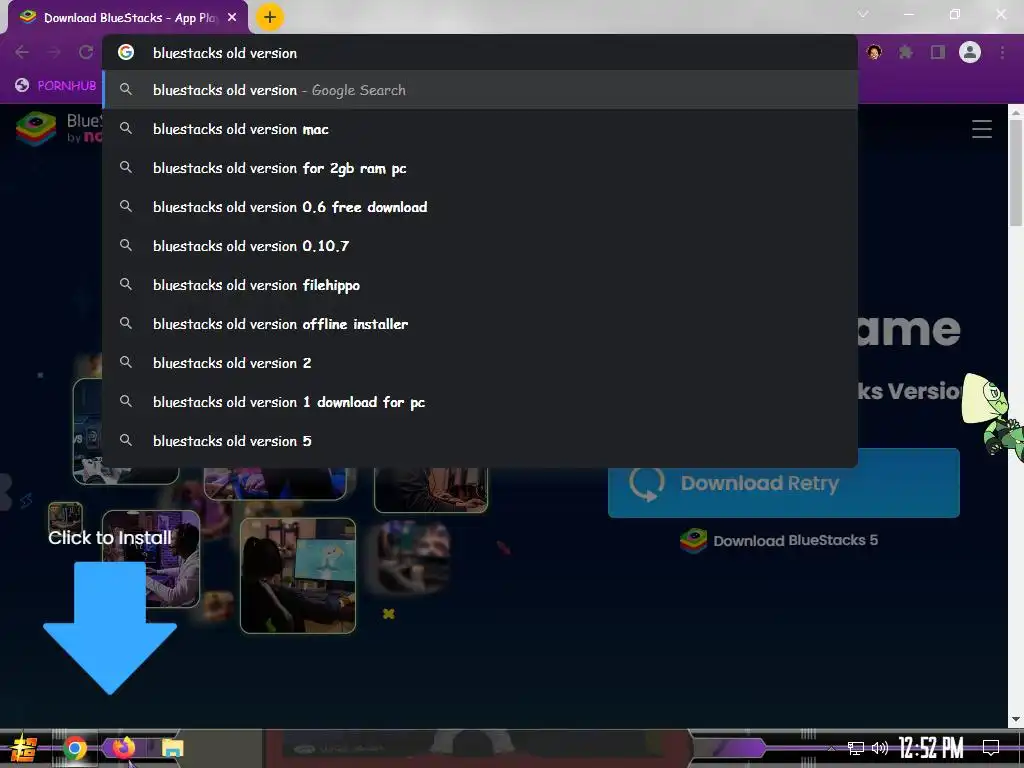Open the PORNHUB bookmark in bookmarks bar

click(x=56, y=86)
